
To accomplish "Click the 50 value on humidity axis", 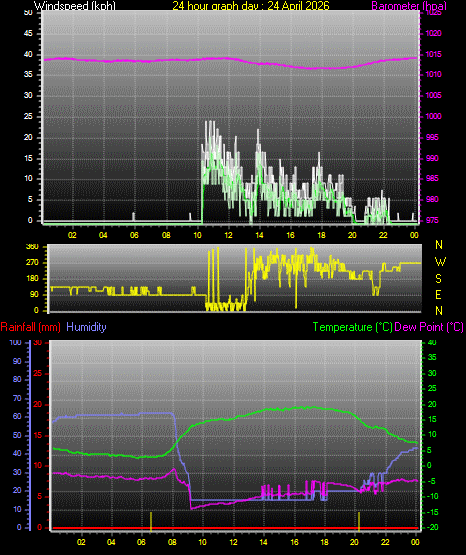I will click(17, 435).
